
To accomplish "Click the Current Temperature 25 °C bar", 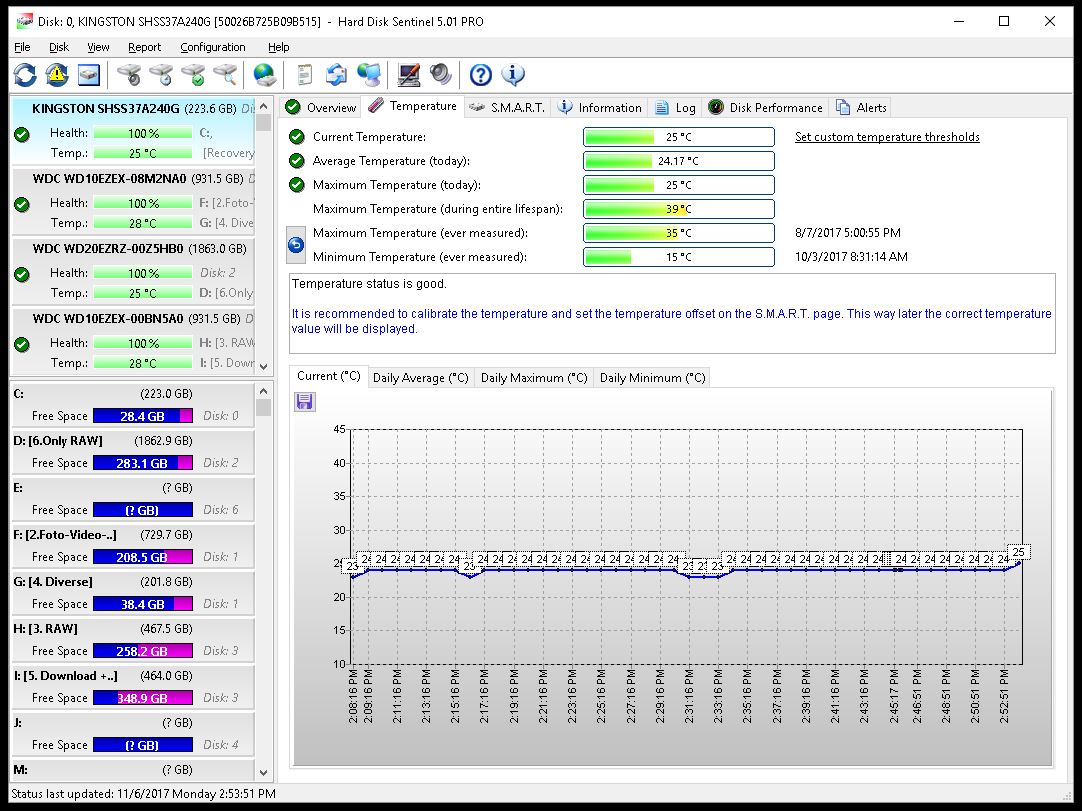I will [678, 137].
